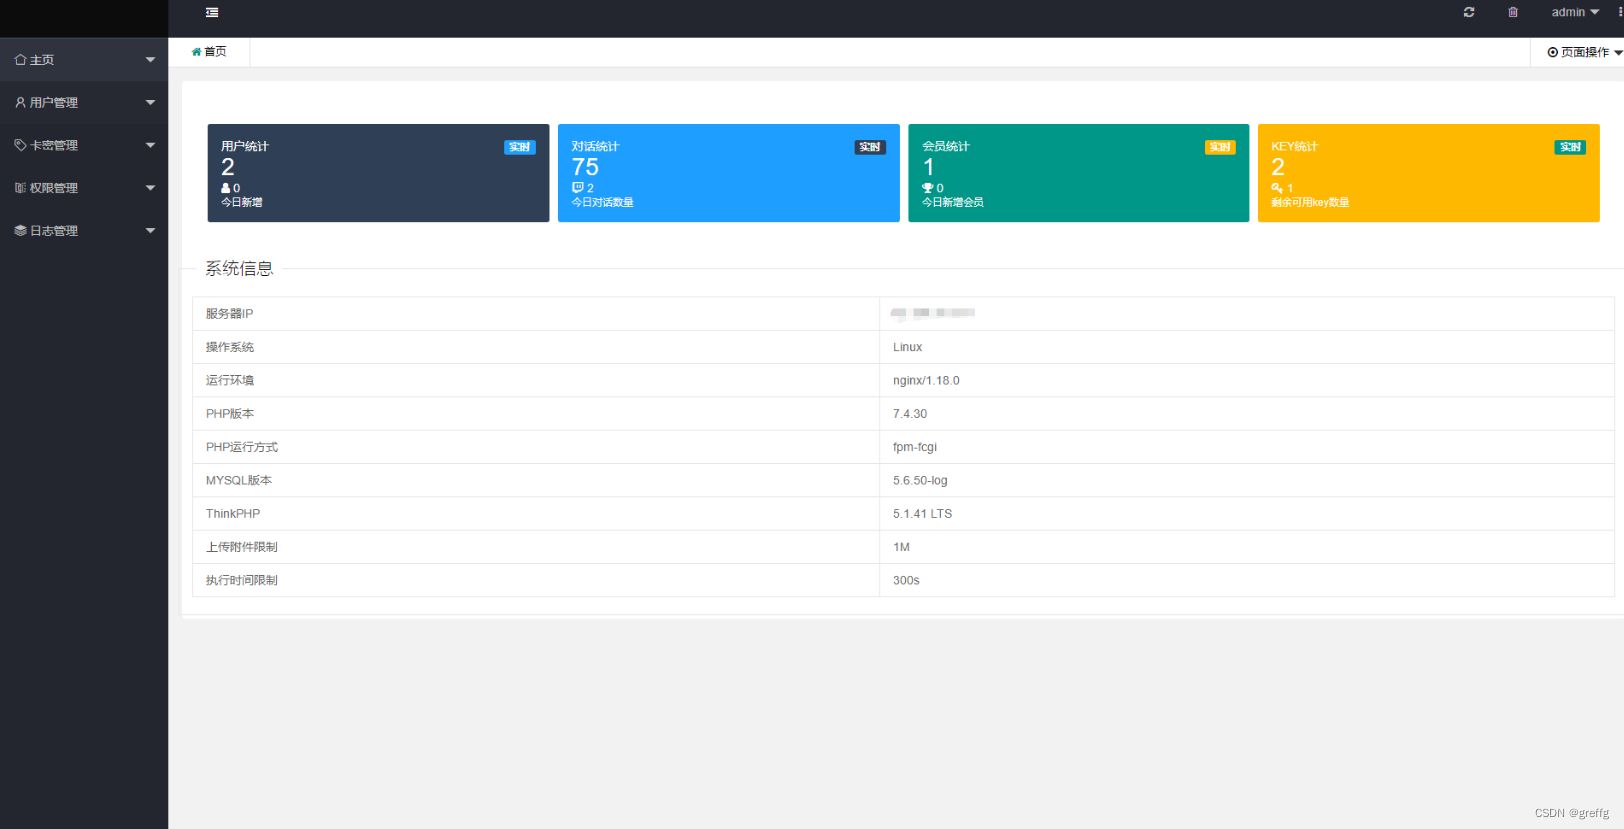Click the key icon in KEY统计 card
The height and width of the screenshot is (829, 1624).
tap(1277, 188)
